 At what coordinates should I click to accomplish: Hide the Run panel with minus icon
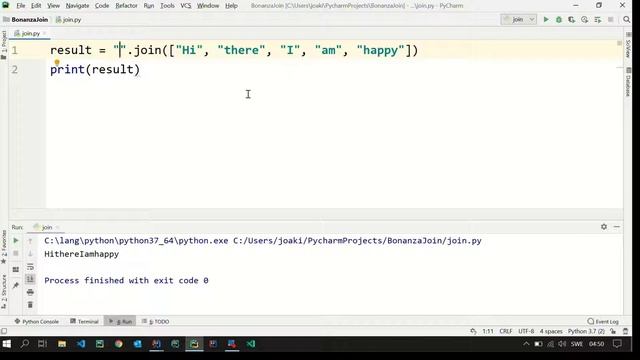[617, 227]
